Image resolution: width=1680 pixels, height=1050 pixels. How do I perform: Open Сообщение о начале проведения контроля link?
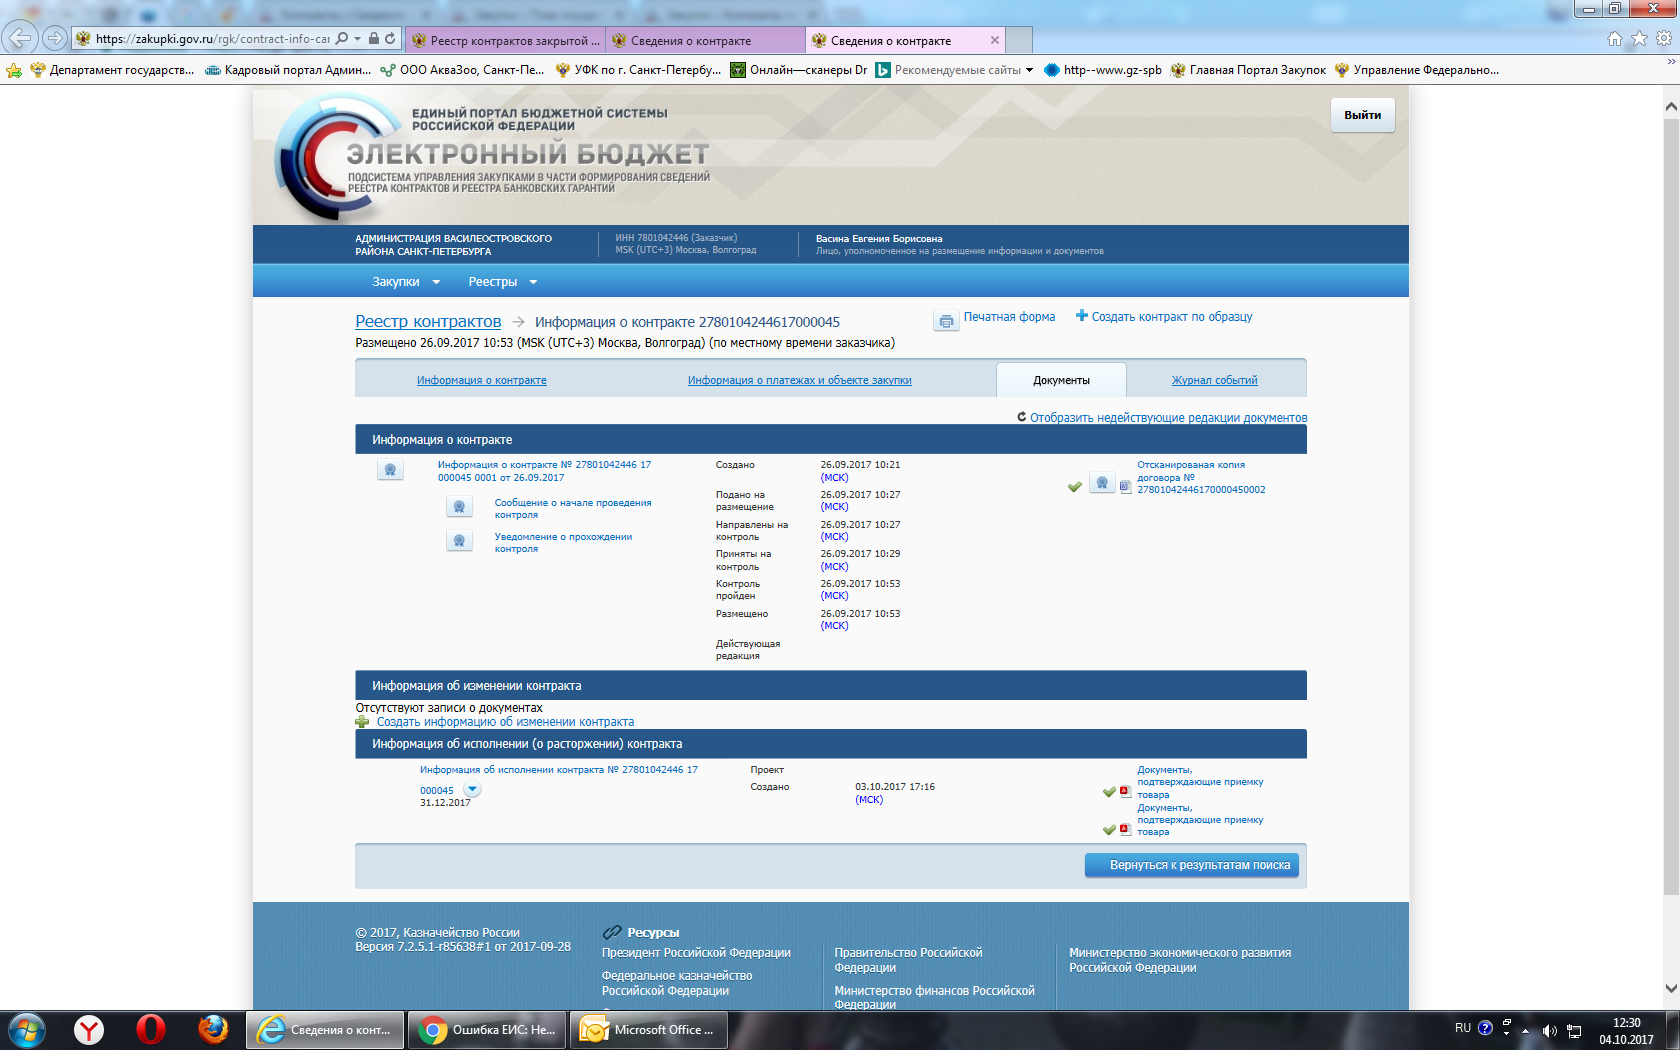(573, 509)
